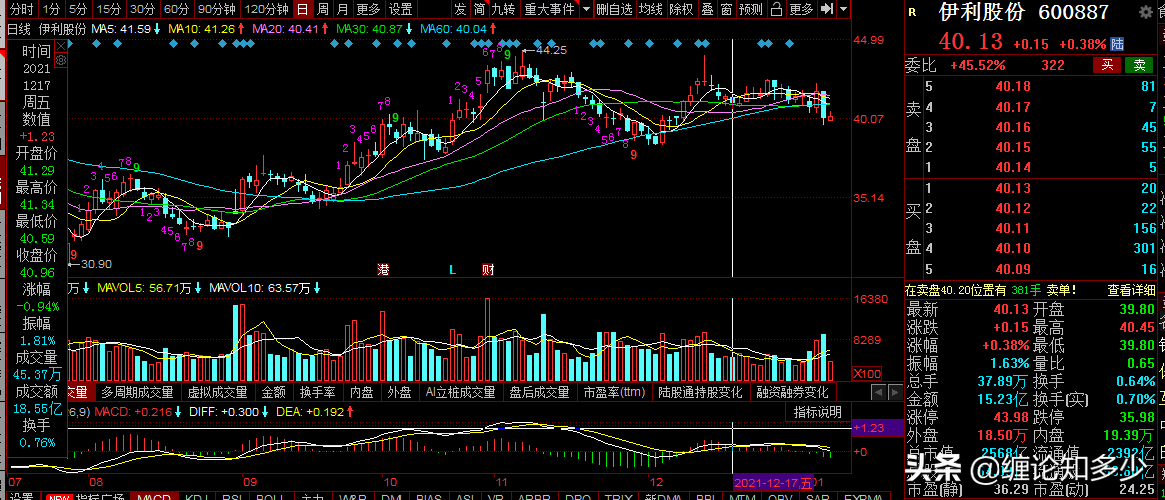The width and height of the screenshot is (1165, 500).
Task: Open the 融资融券变化 tab
Action: 793,392
